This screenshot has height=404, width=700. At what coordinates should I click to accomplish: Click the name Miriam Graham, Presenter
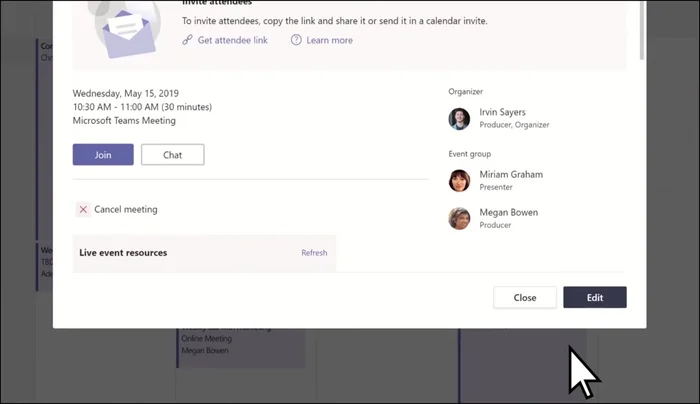coord(510,174)
